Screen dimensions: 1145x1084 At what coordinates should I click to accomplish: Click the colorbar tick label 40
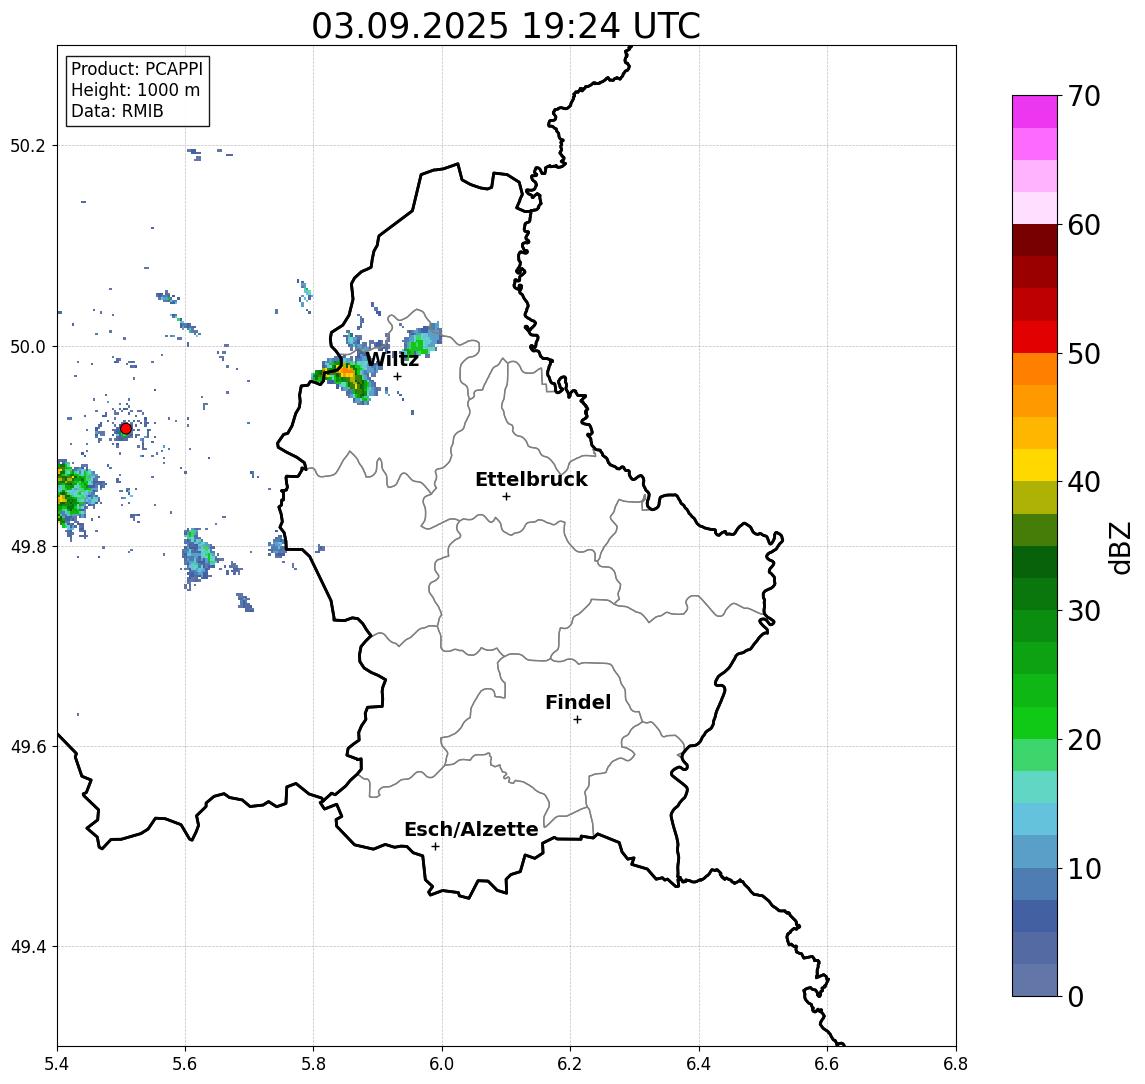1084,482
